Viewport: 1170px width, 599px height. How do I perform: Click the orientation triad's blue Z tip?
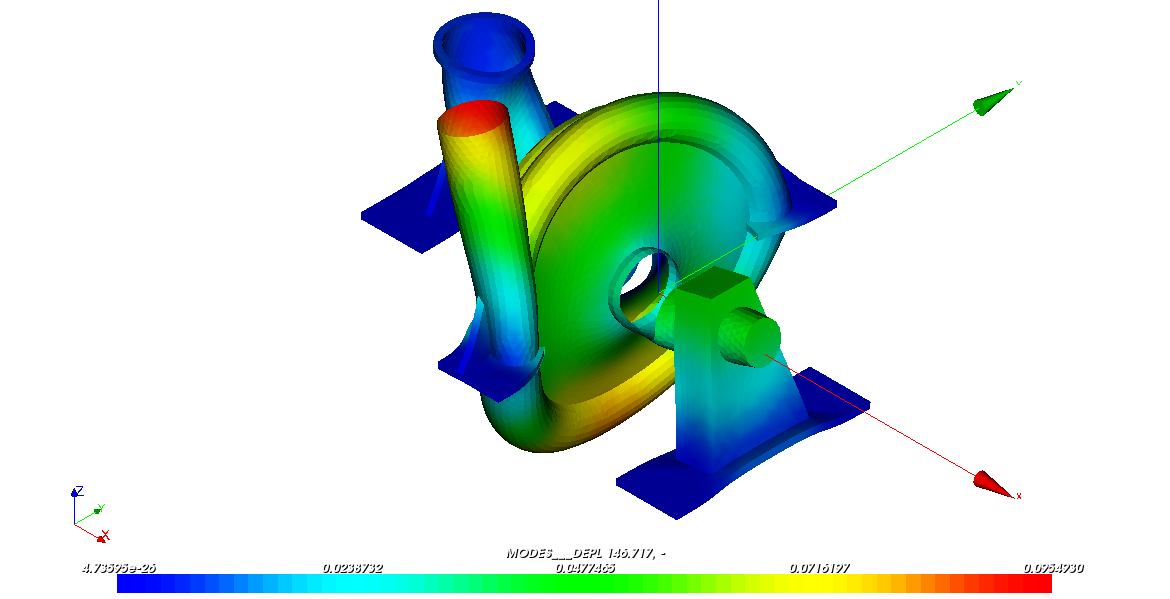pyautogui.click(x=75, y=493)
